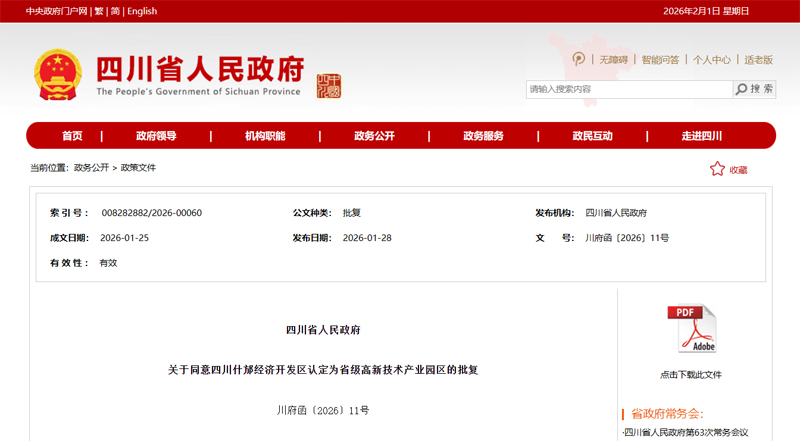Select 机构职能 in the navigation bar
The width and height of the screenshot is (800, 441).
pos(265,136)
